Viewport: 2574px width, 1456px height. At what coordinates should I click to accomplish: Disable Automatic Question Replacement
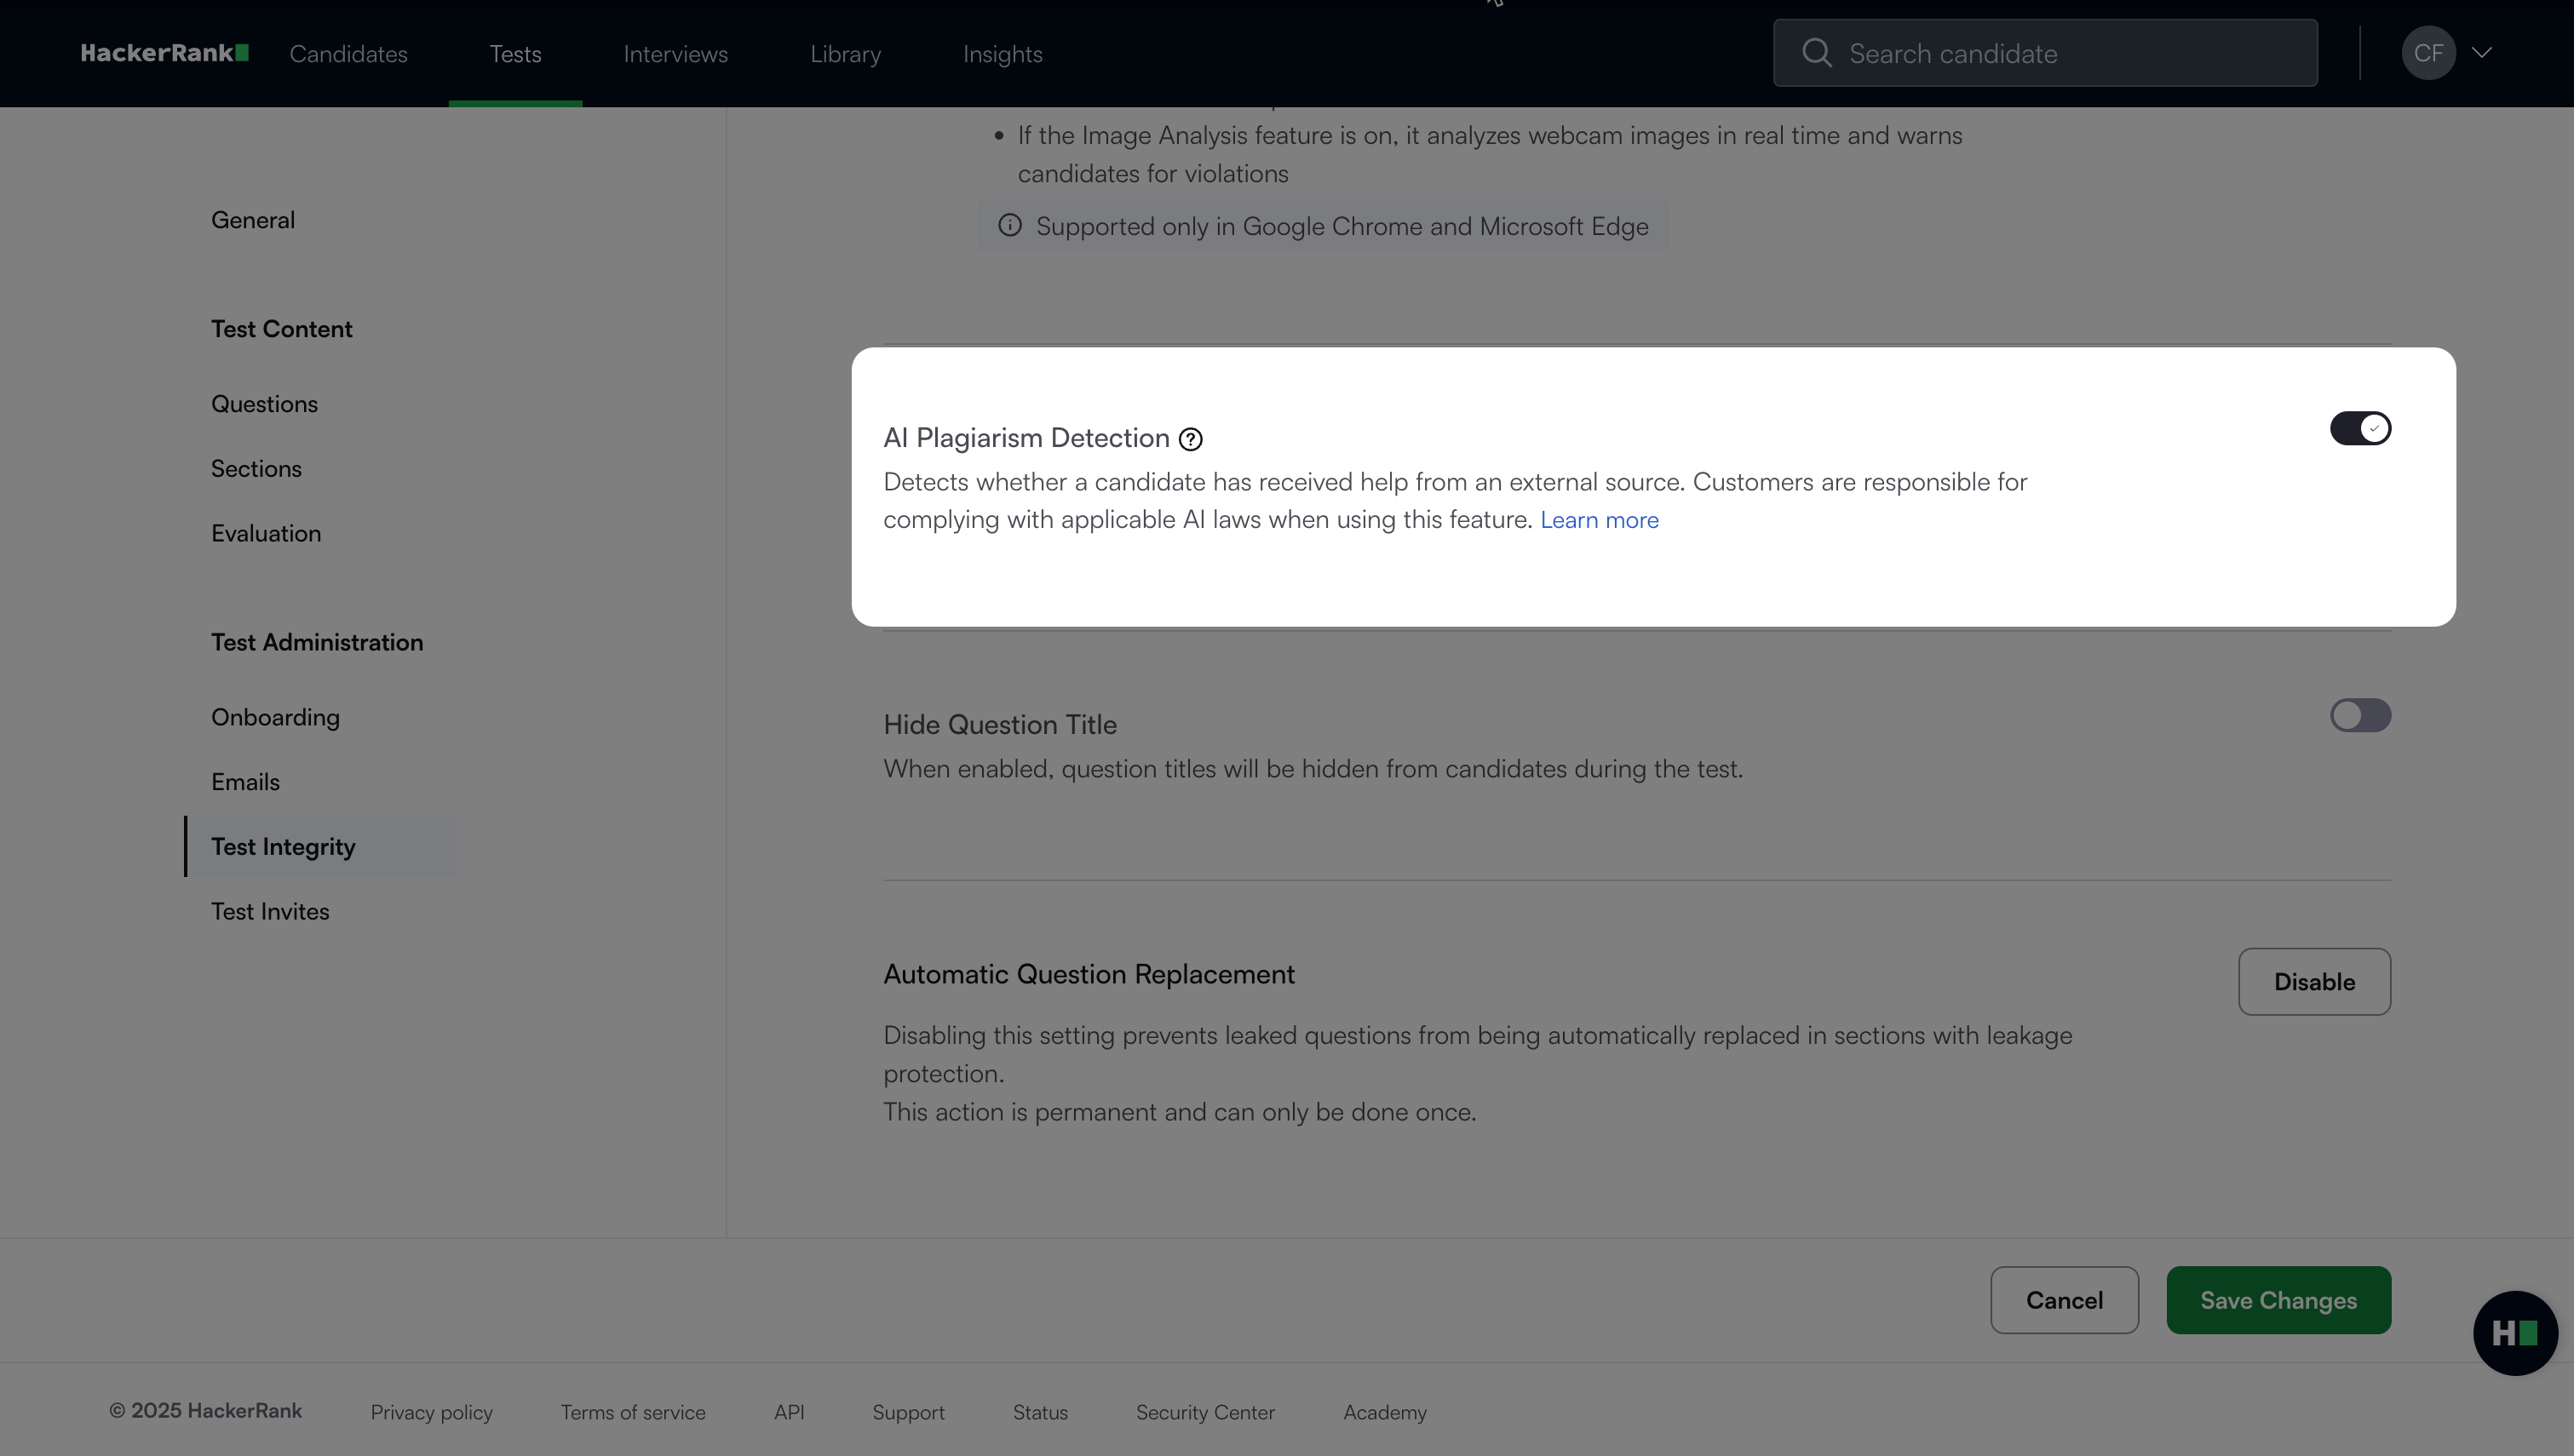pos(2314,981)
